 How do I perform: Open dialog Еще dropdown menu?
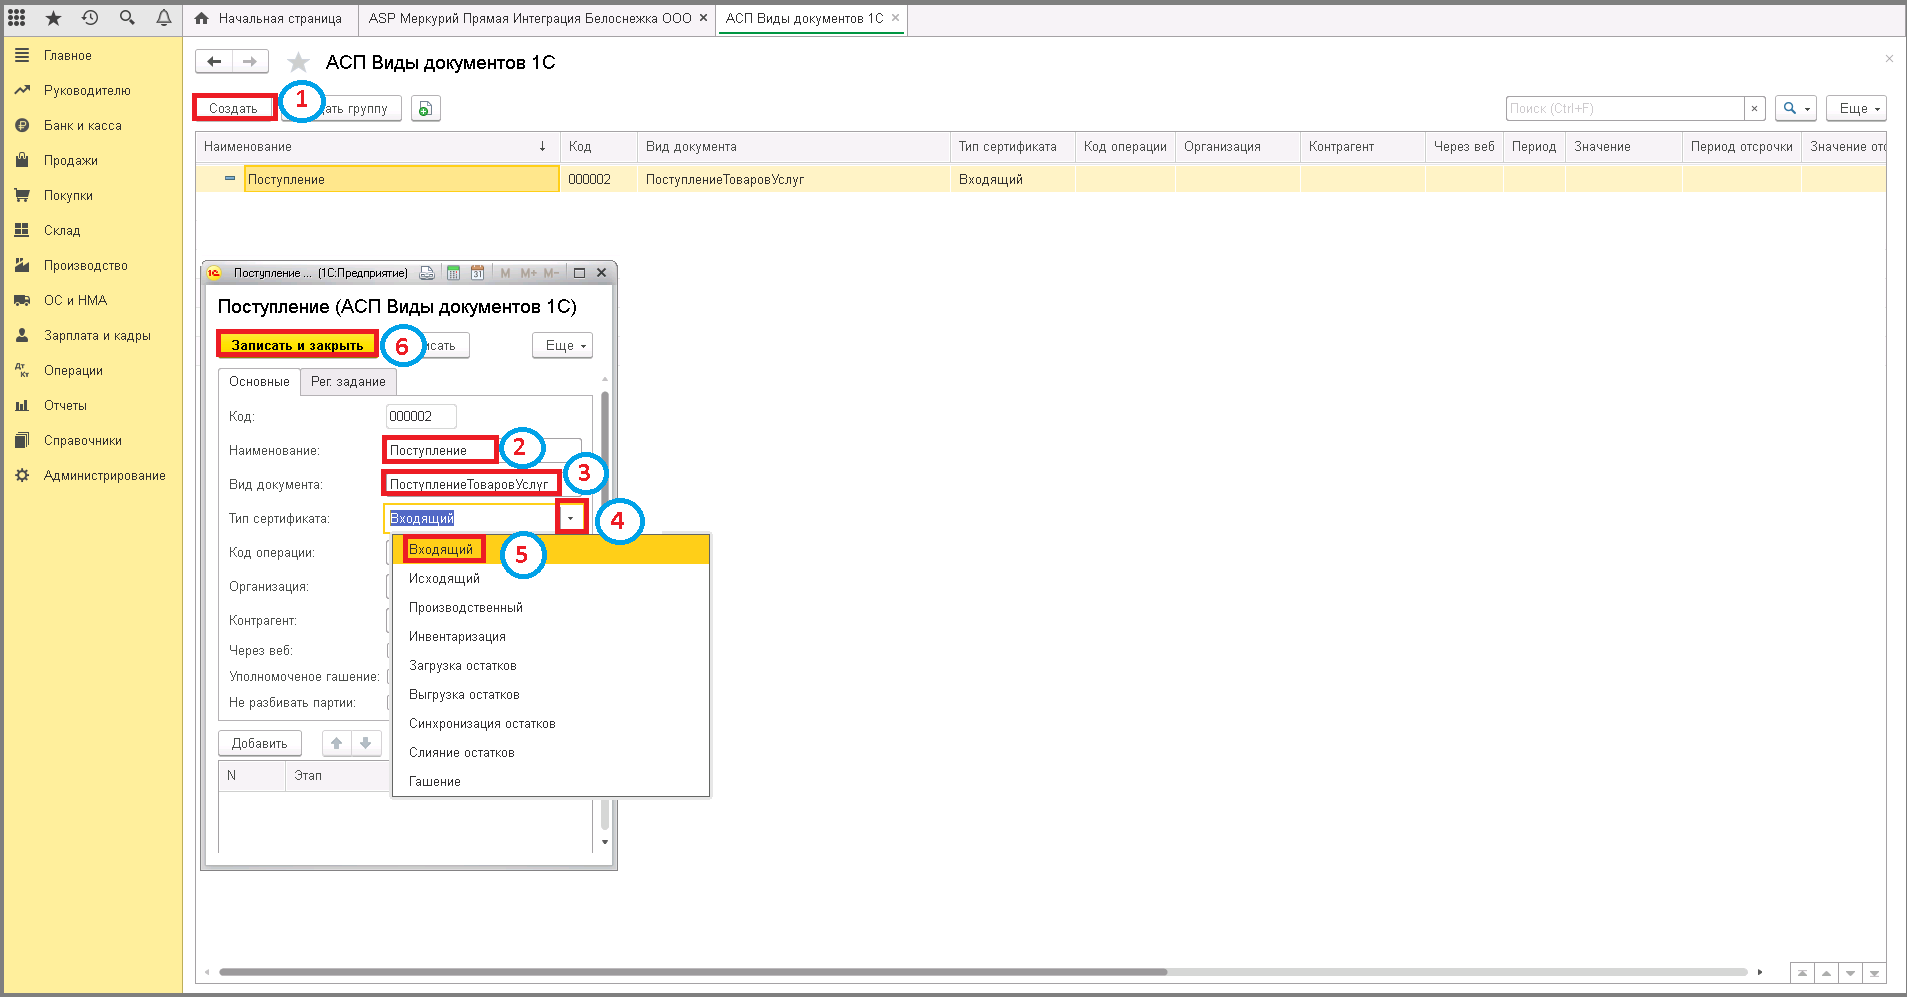click(562, 345)
